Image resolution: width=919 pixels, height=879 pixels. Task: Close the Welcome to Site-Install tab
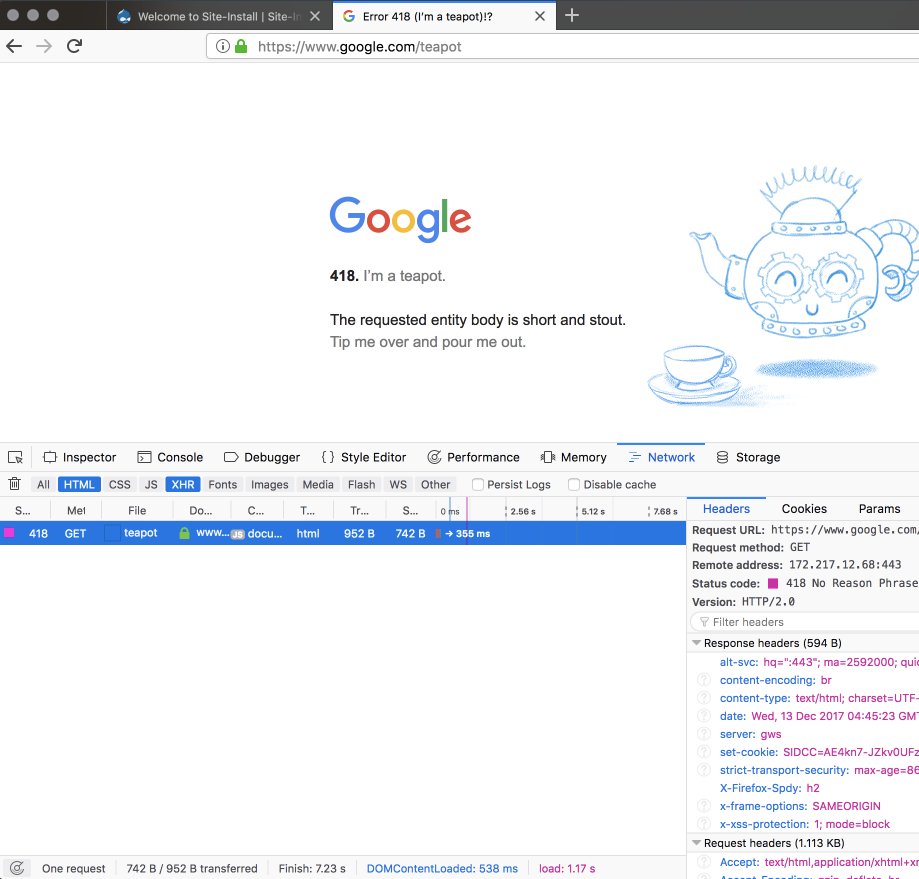(315, 16)
